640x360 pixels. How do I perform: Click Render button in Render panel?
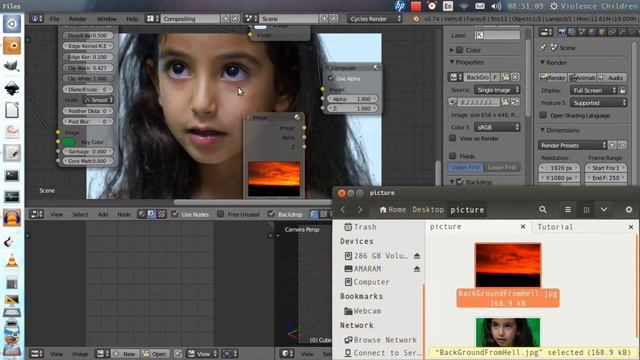(553, 77)
